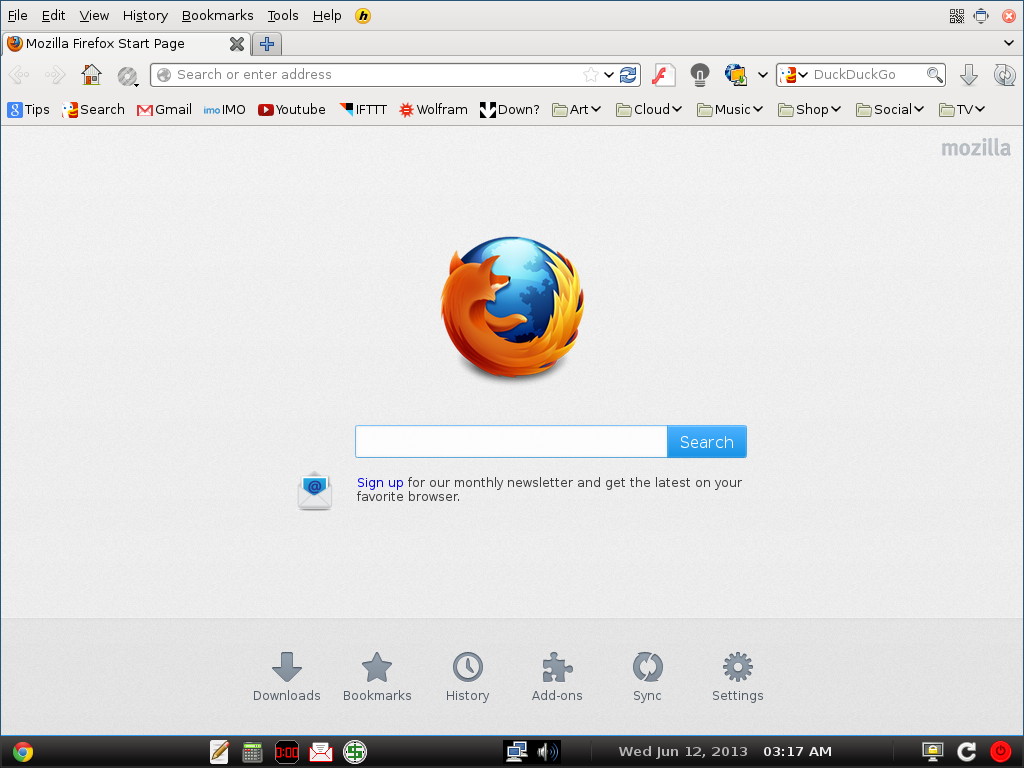Click the light bulb toolbar icon

699,75
